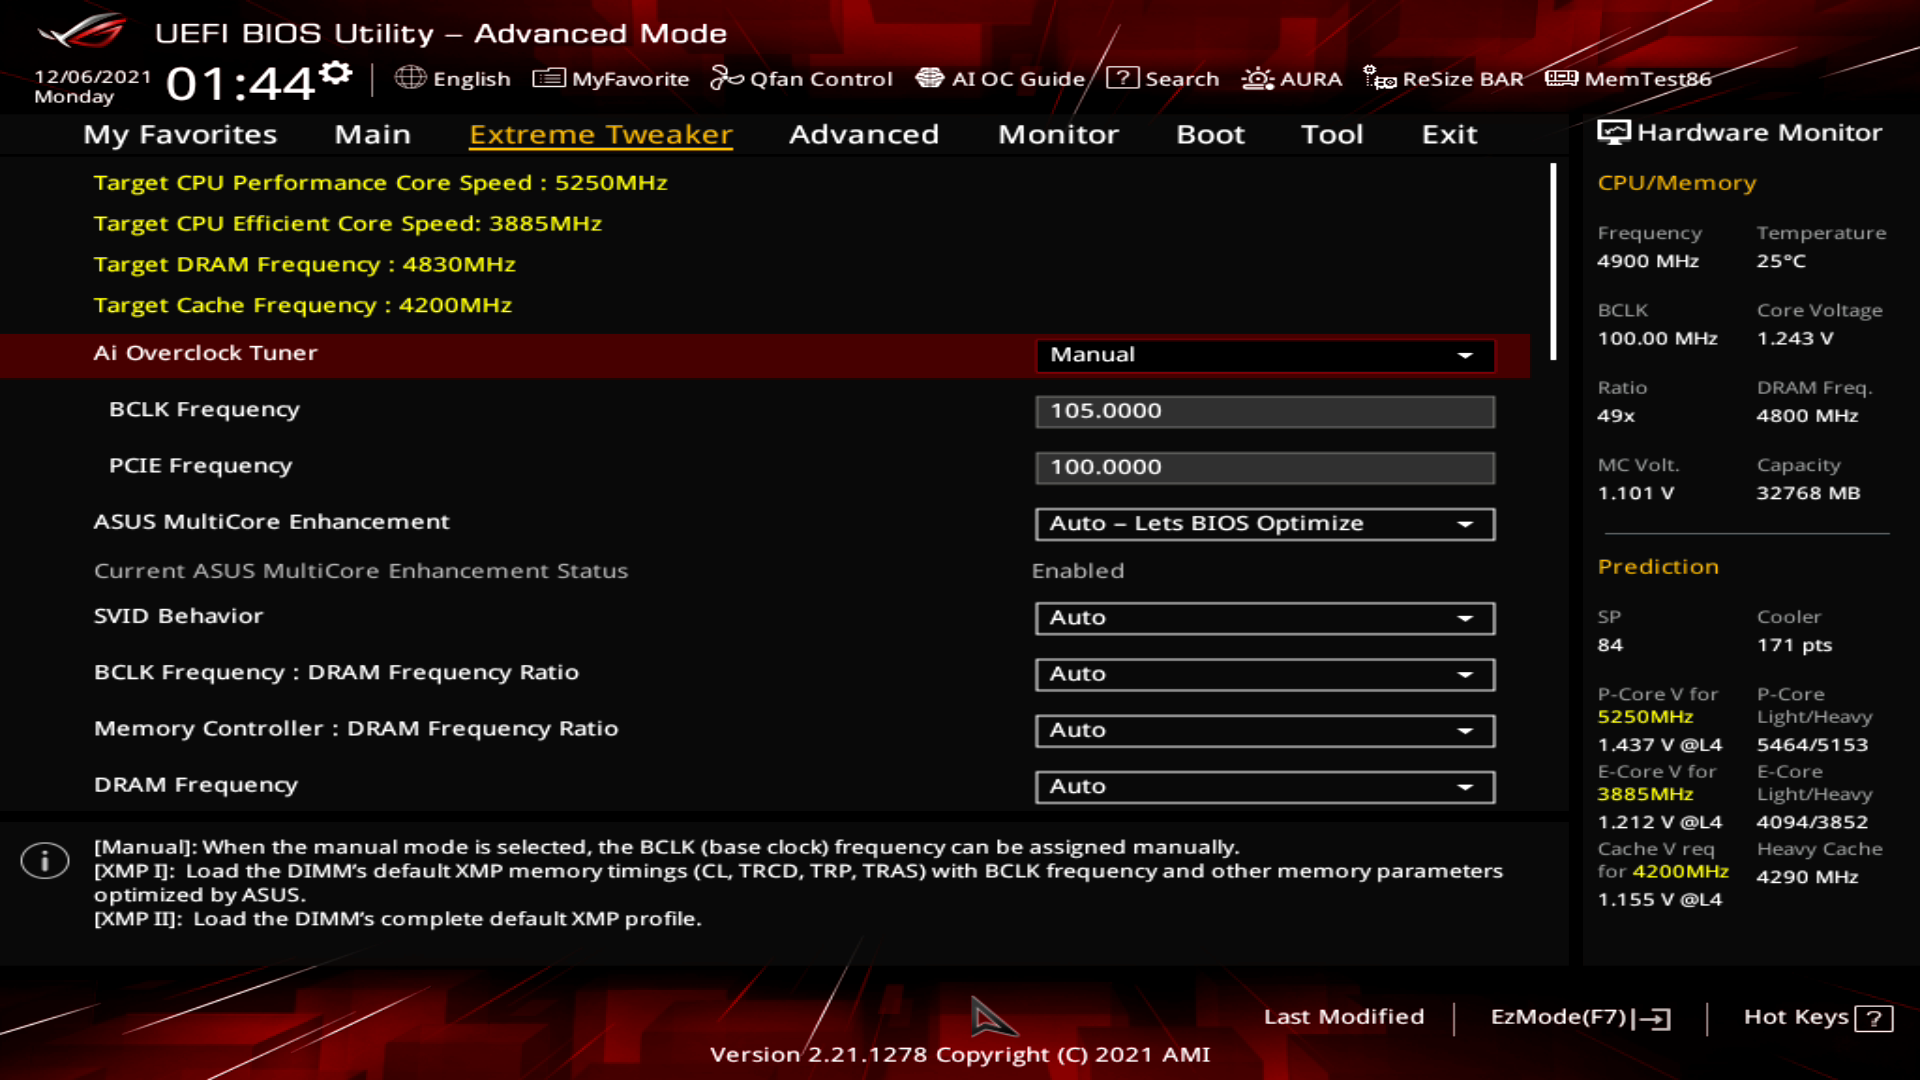
Task: Expand Ai Overclock Tuner dropdown
Action: point(1265,355)
